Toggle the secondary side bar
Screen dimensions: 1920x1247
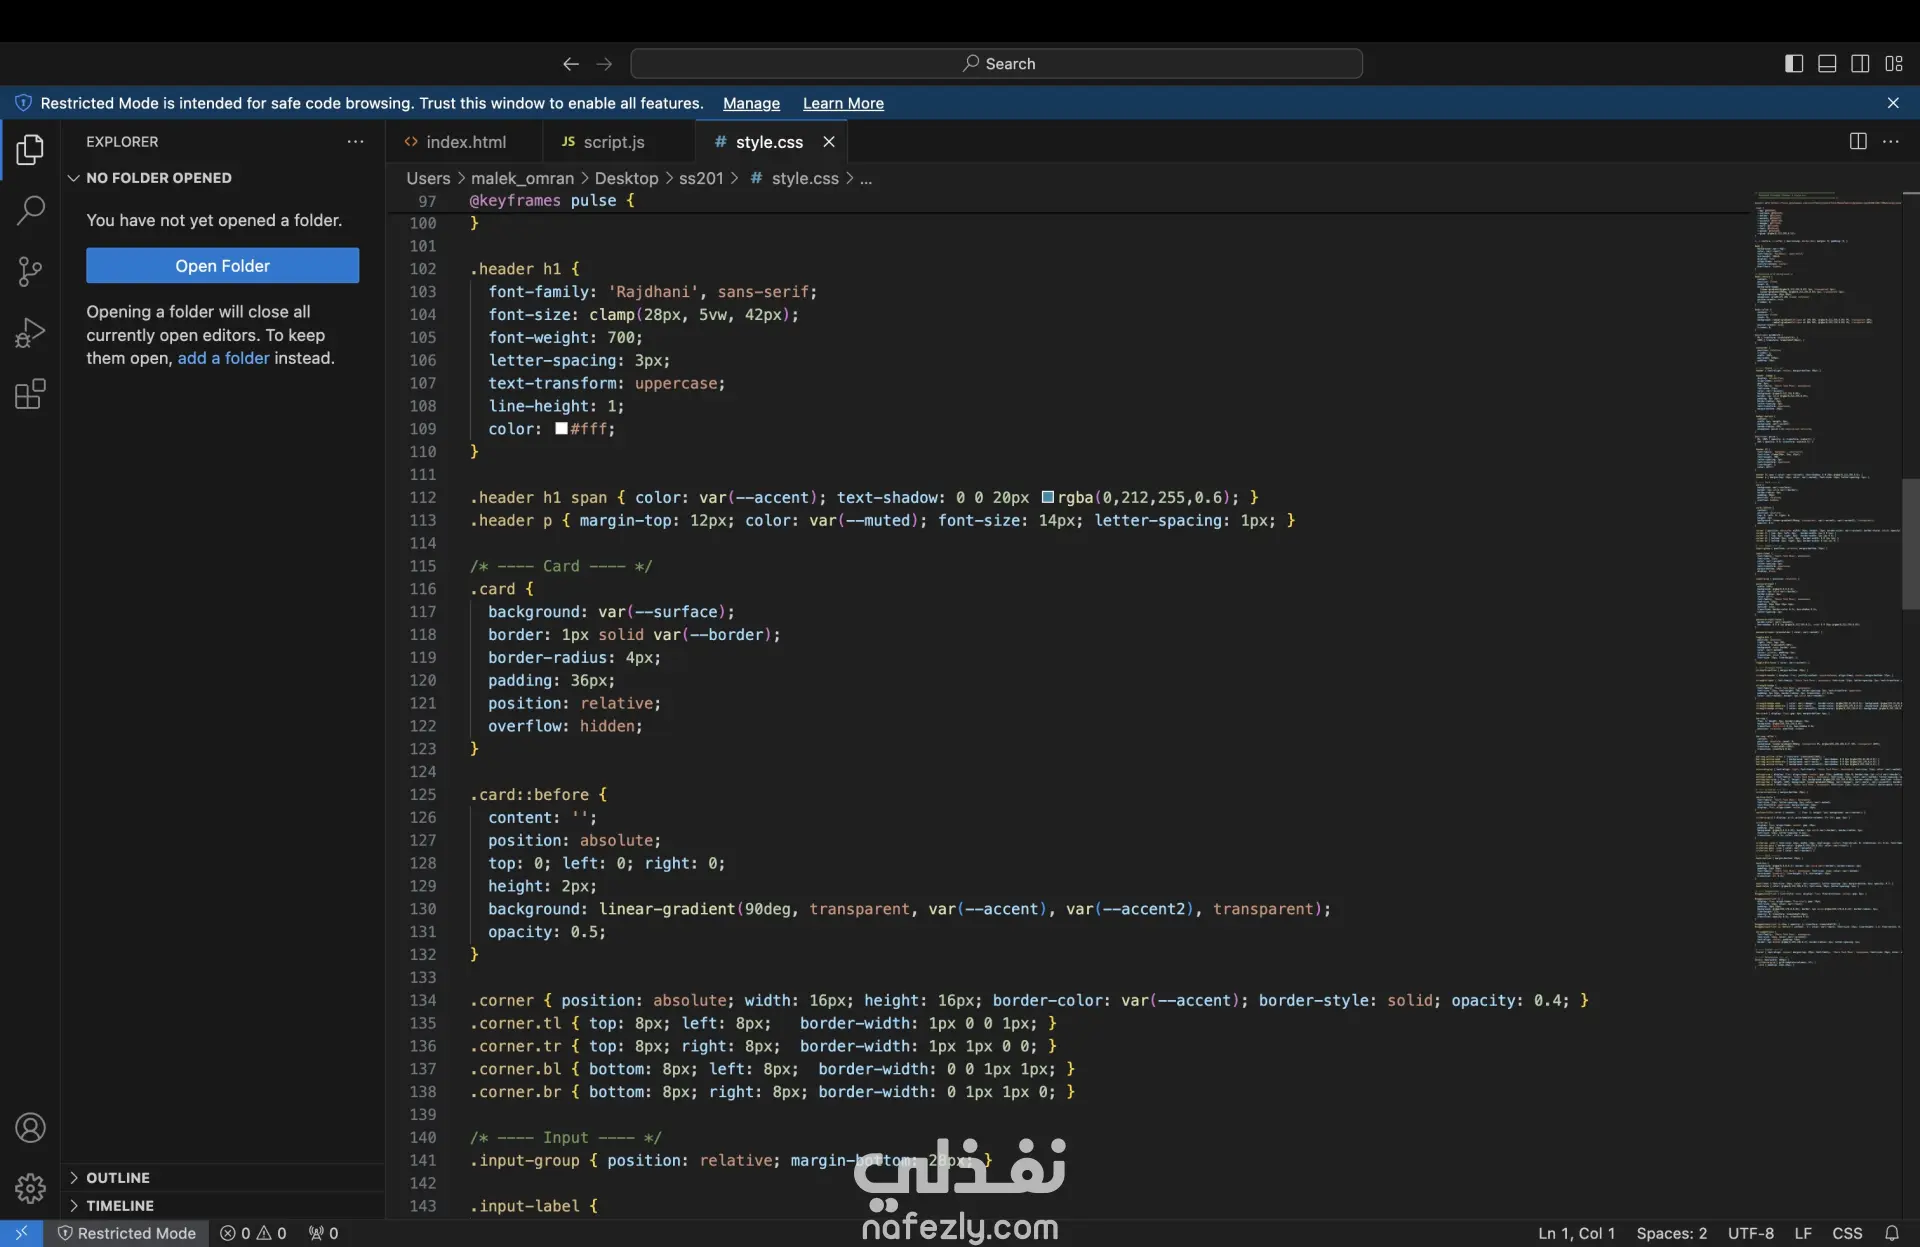pos(1860,64)
